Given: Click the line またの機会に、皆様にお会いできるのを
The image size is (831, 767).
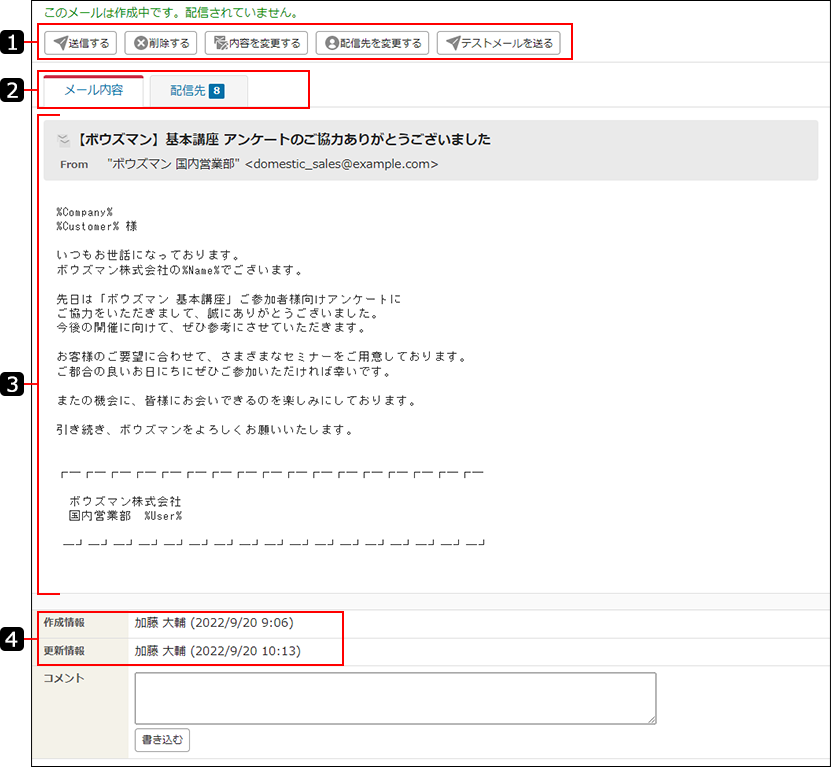Looking at the screenshot, I should pyautogui.click(x=237, y=401).
